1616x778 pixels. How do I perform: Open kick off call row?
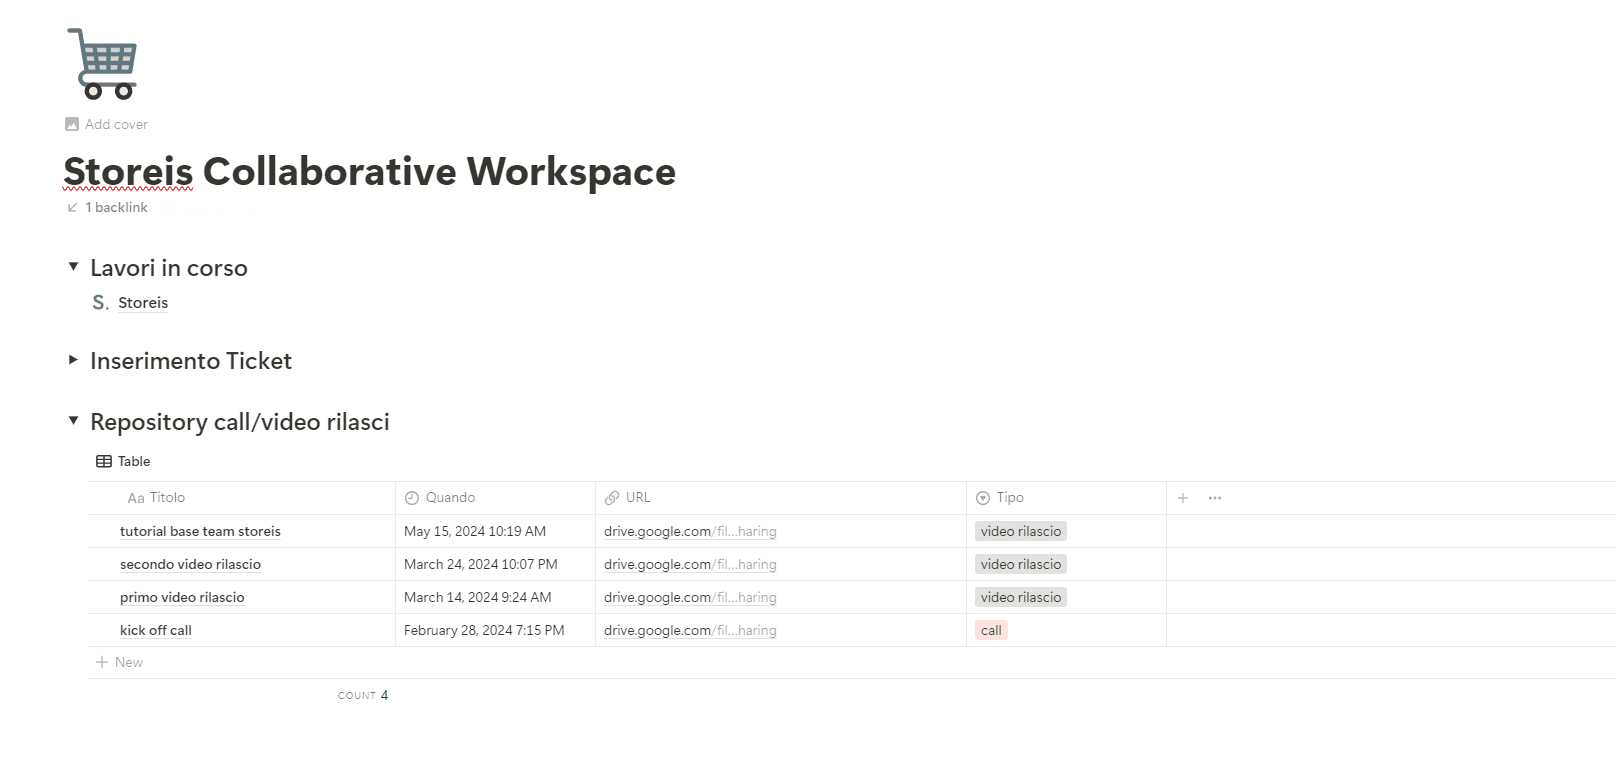[156, 630]
